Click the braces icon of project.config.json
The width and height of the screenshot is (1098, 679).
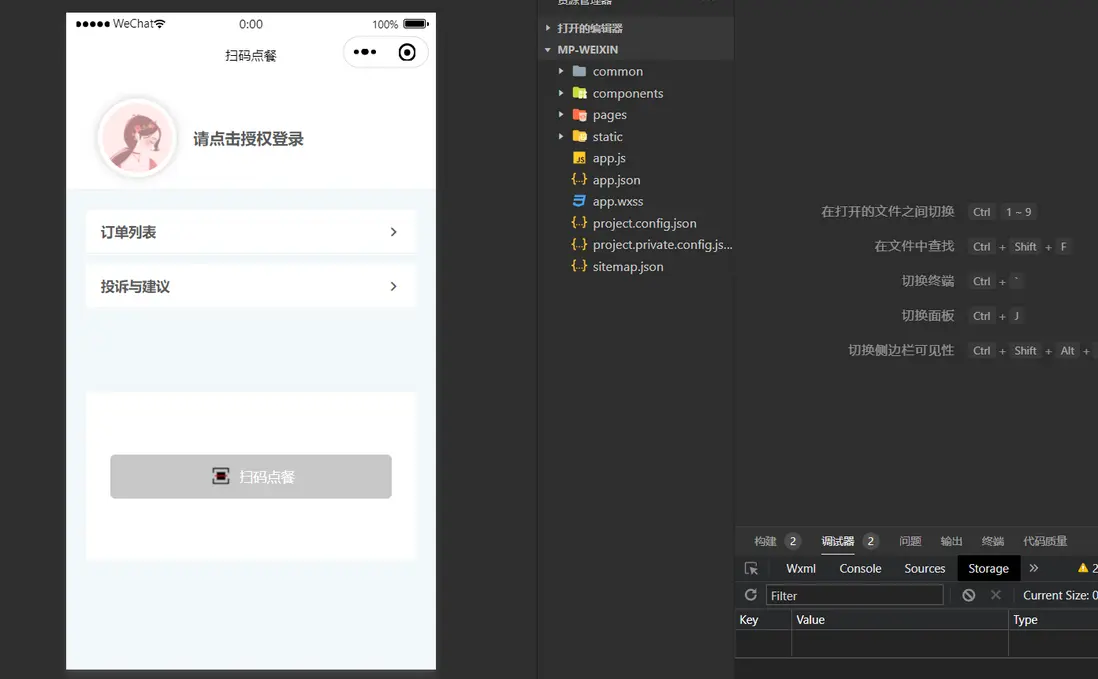[x=579, y=223]
